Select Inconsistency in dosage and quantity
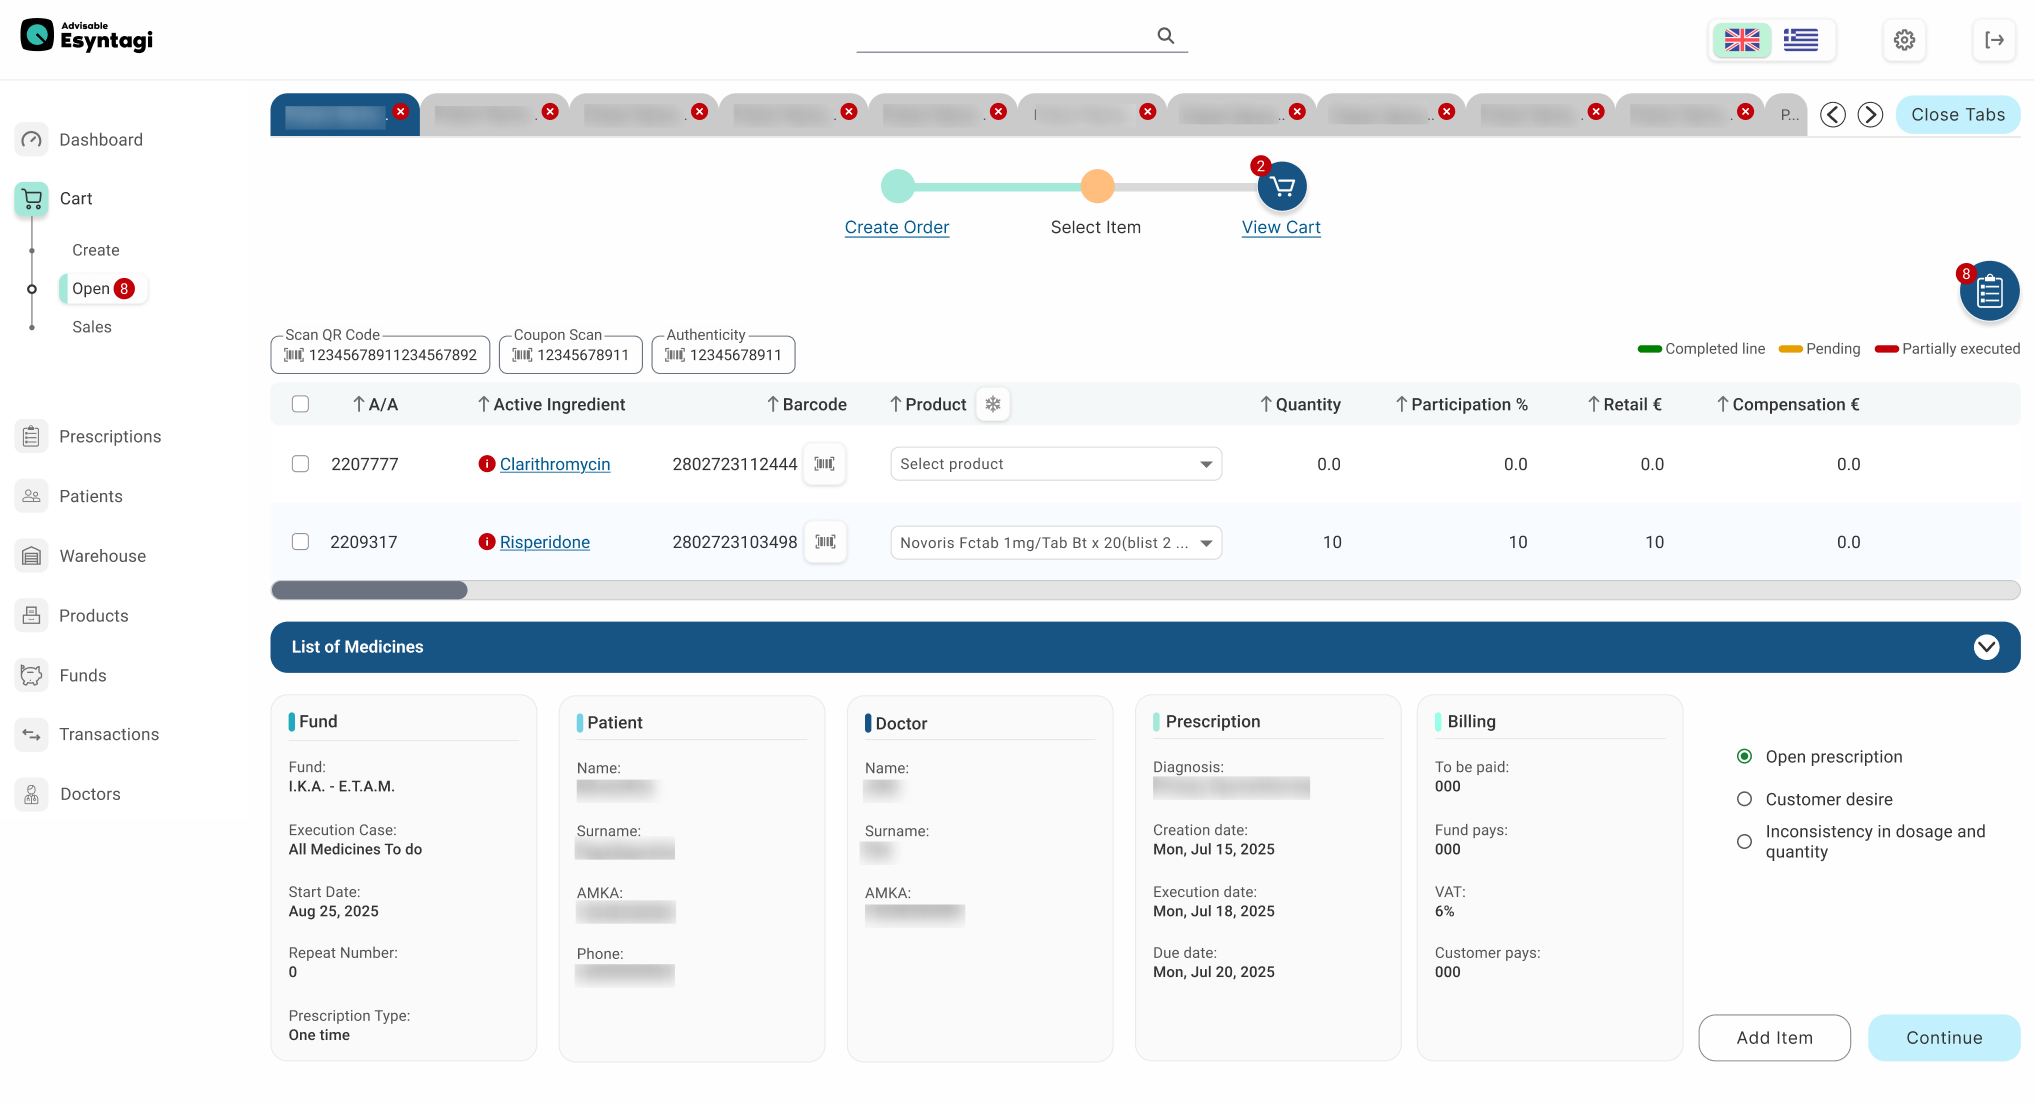The height and width of the screenshot is (1104, 2034). [1744, 841]
